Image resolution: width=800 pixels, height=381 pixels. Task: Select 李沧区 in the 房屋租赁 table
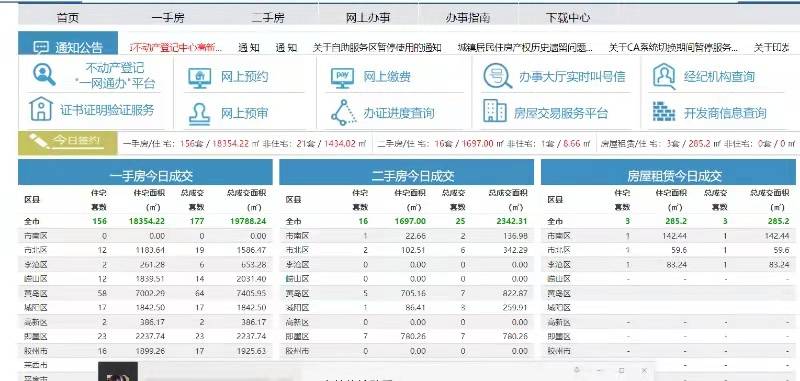click(x=559, y=265)
